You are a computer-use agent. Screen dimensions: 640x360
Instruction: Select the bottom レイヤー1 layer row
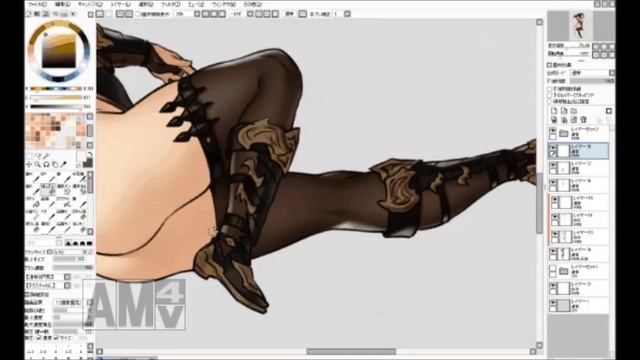click(579, 305)
